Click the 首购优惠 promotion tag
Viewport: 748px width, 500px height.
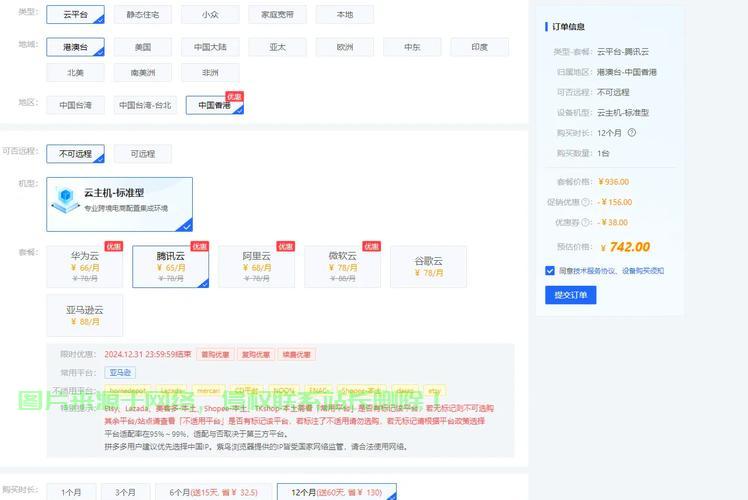pyautogui.click(x=215, y=354)
